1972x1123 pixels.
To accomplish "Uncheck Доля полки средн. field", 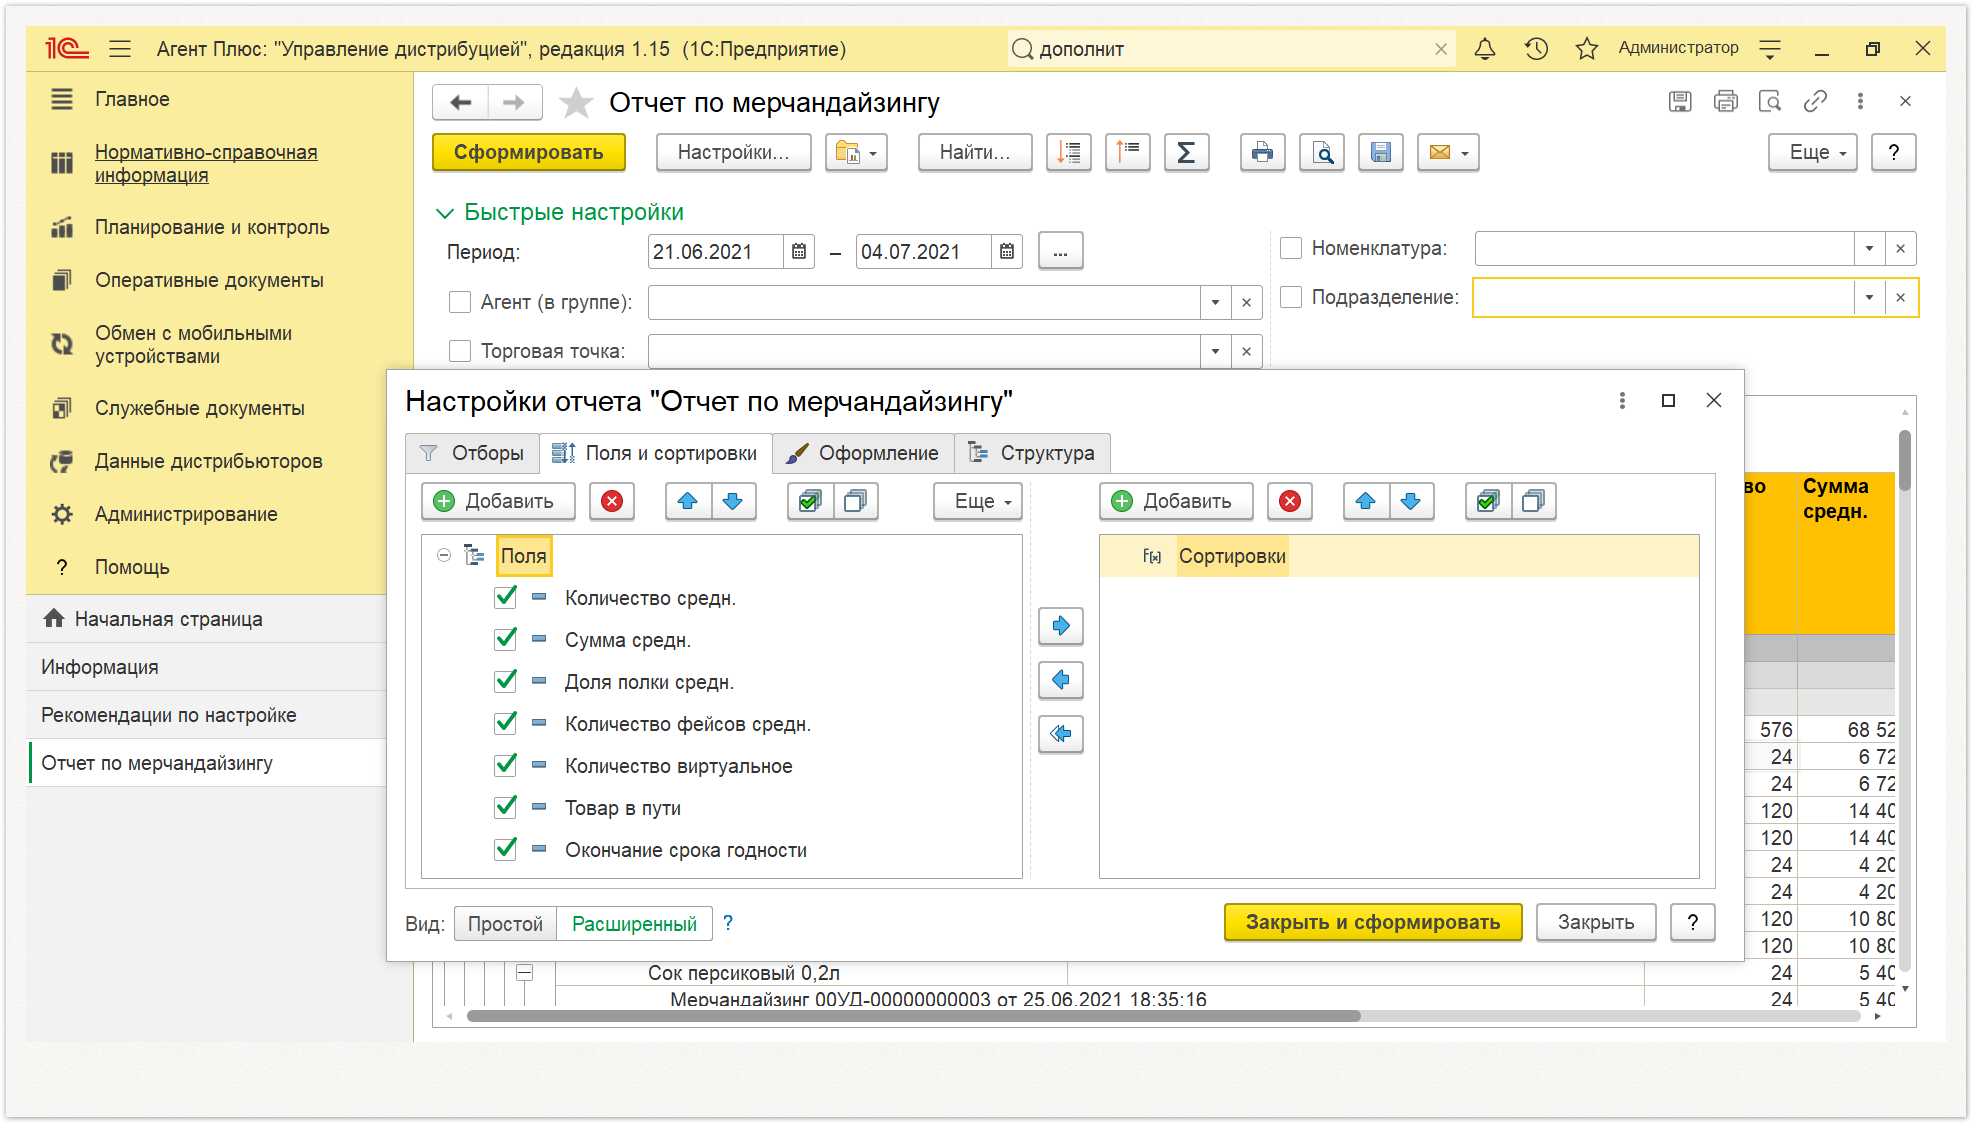I will click(506, 681).
